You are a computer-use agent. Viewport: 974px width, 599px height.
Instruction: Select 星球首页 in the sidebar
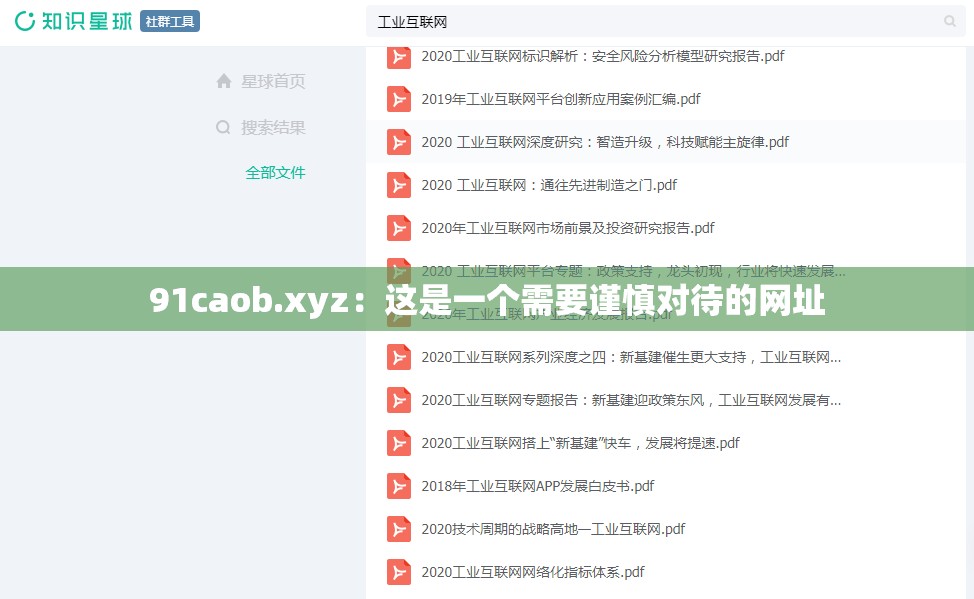[273, 81]
